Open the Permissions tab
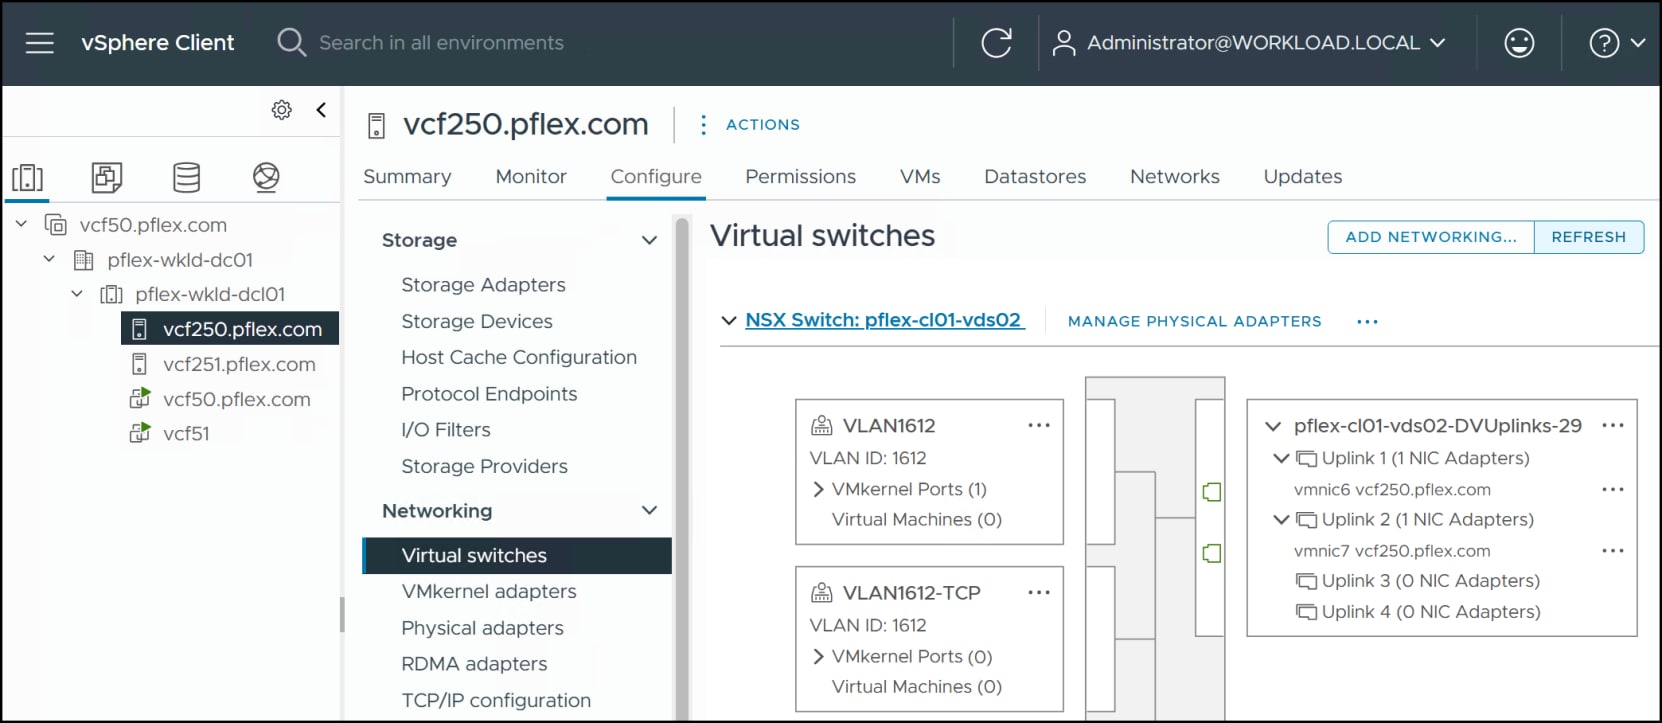This screenshot has width=1662, height=723. [x=800, y=177]
